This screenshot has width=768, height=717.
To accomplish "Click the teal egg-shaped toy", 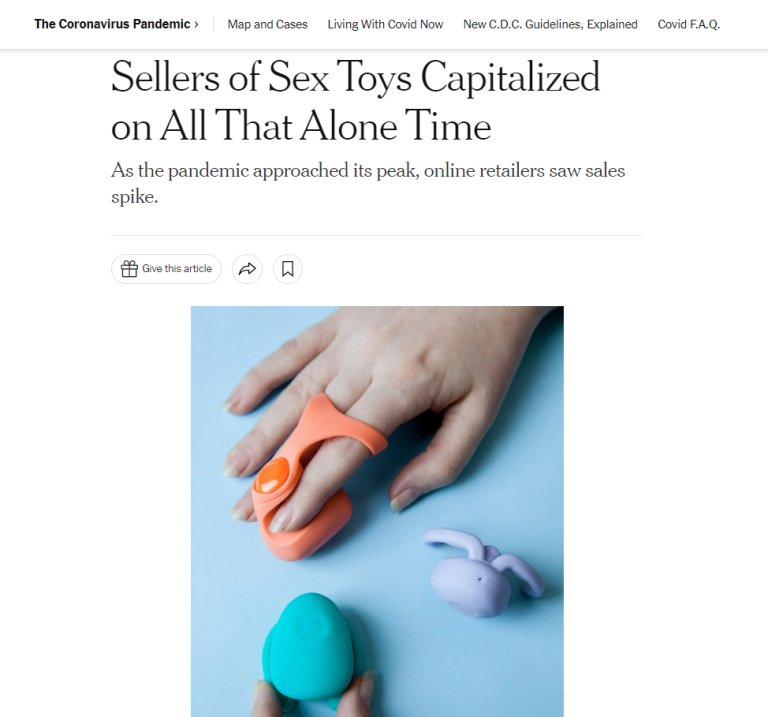I will tap(312, 646).
